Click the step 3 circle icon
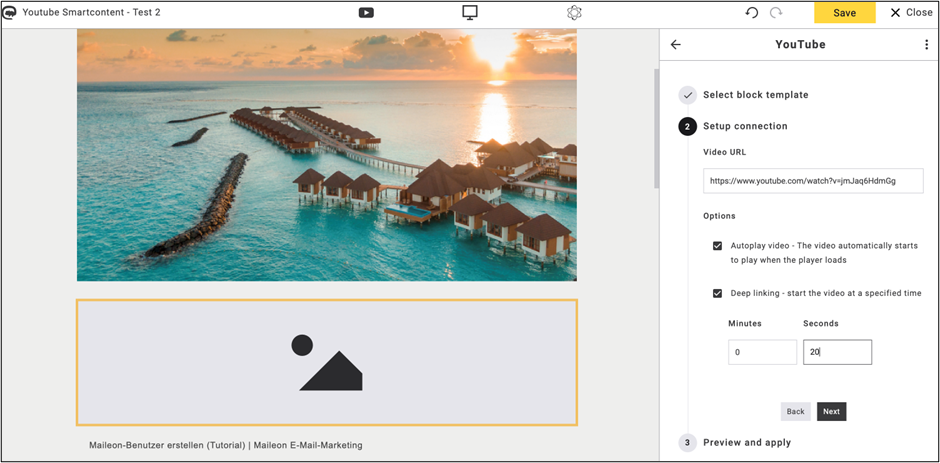The width and height of the screenshot is (940, 463). tap(688, 443)
